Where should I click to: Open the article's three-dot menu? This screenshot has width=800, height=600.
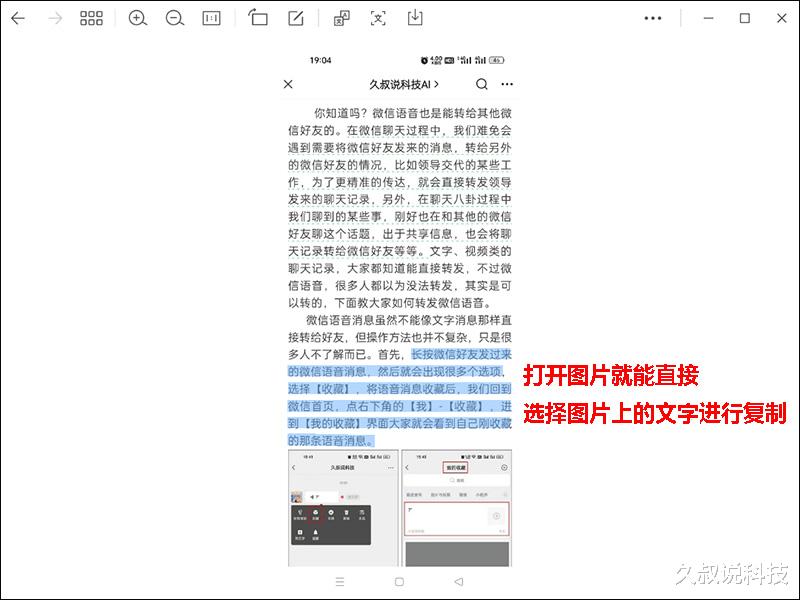coord(507,84)
